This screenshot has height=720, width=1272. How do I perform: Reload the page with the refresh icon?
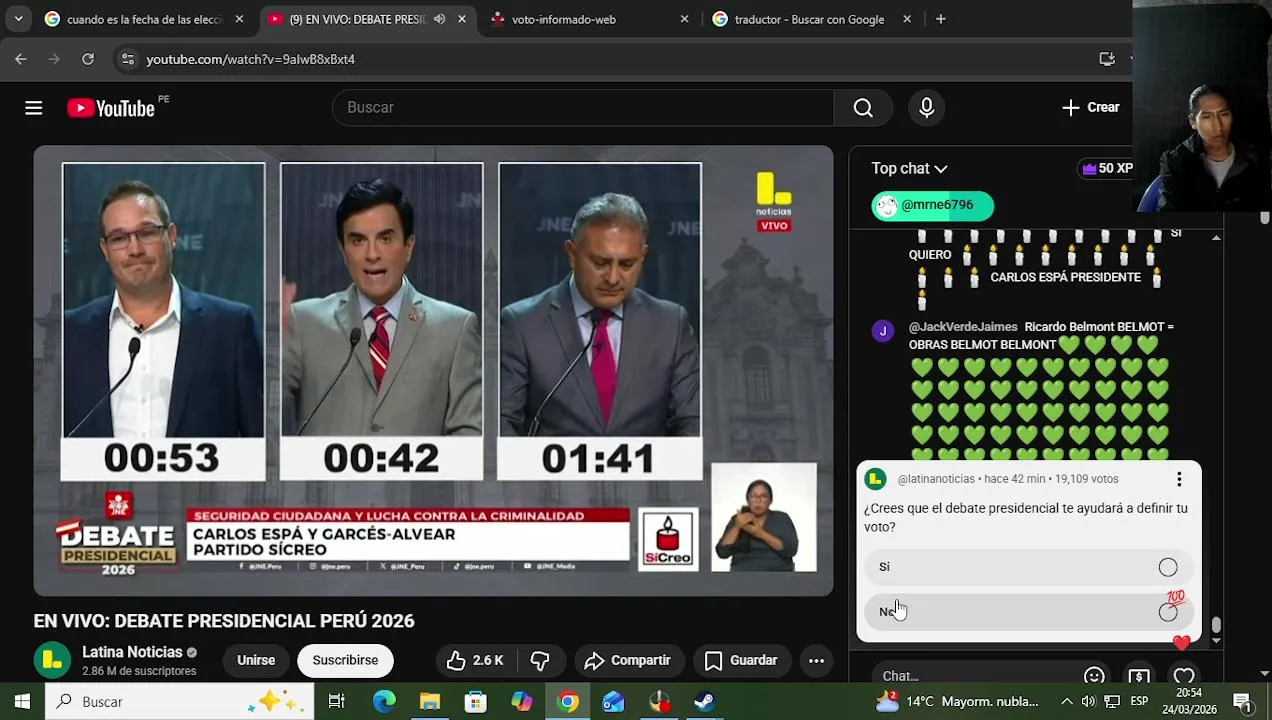pos(88,59)
